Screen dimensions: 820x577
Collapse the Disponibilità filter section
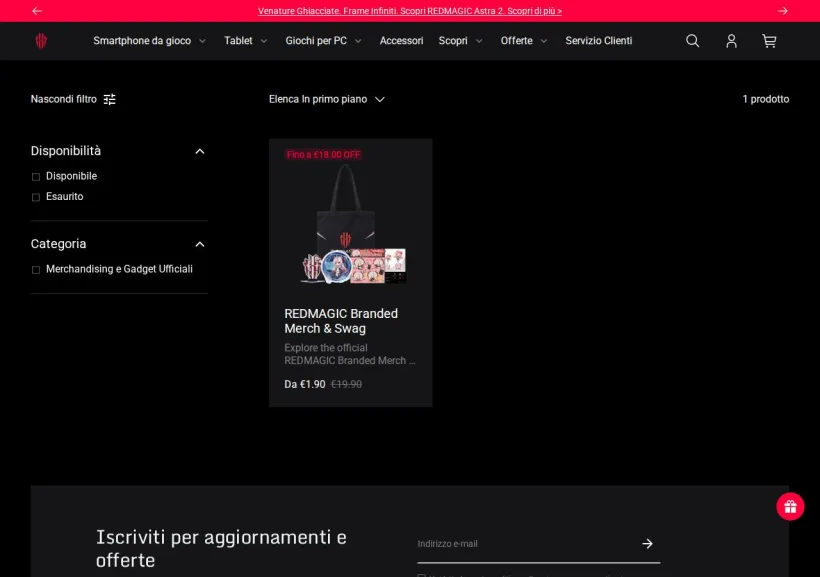click(x=200, y=151)
